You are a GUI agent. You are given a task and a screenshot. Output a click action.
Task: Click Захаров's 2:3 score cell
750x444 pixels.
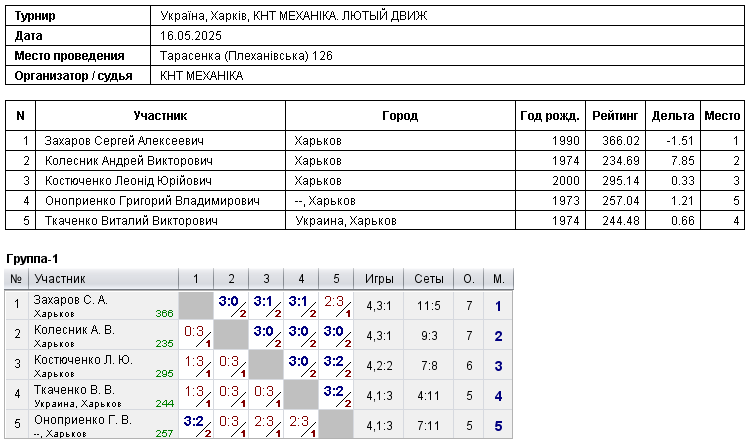(336, 305)
